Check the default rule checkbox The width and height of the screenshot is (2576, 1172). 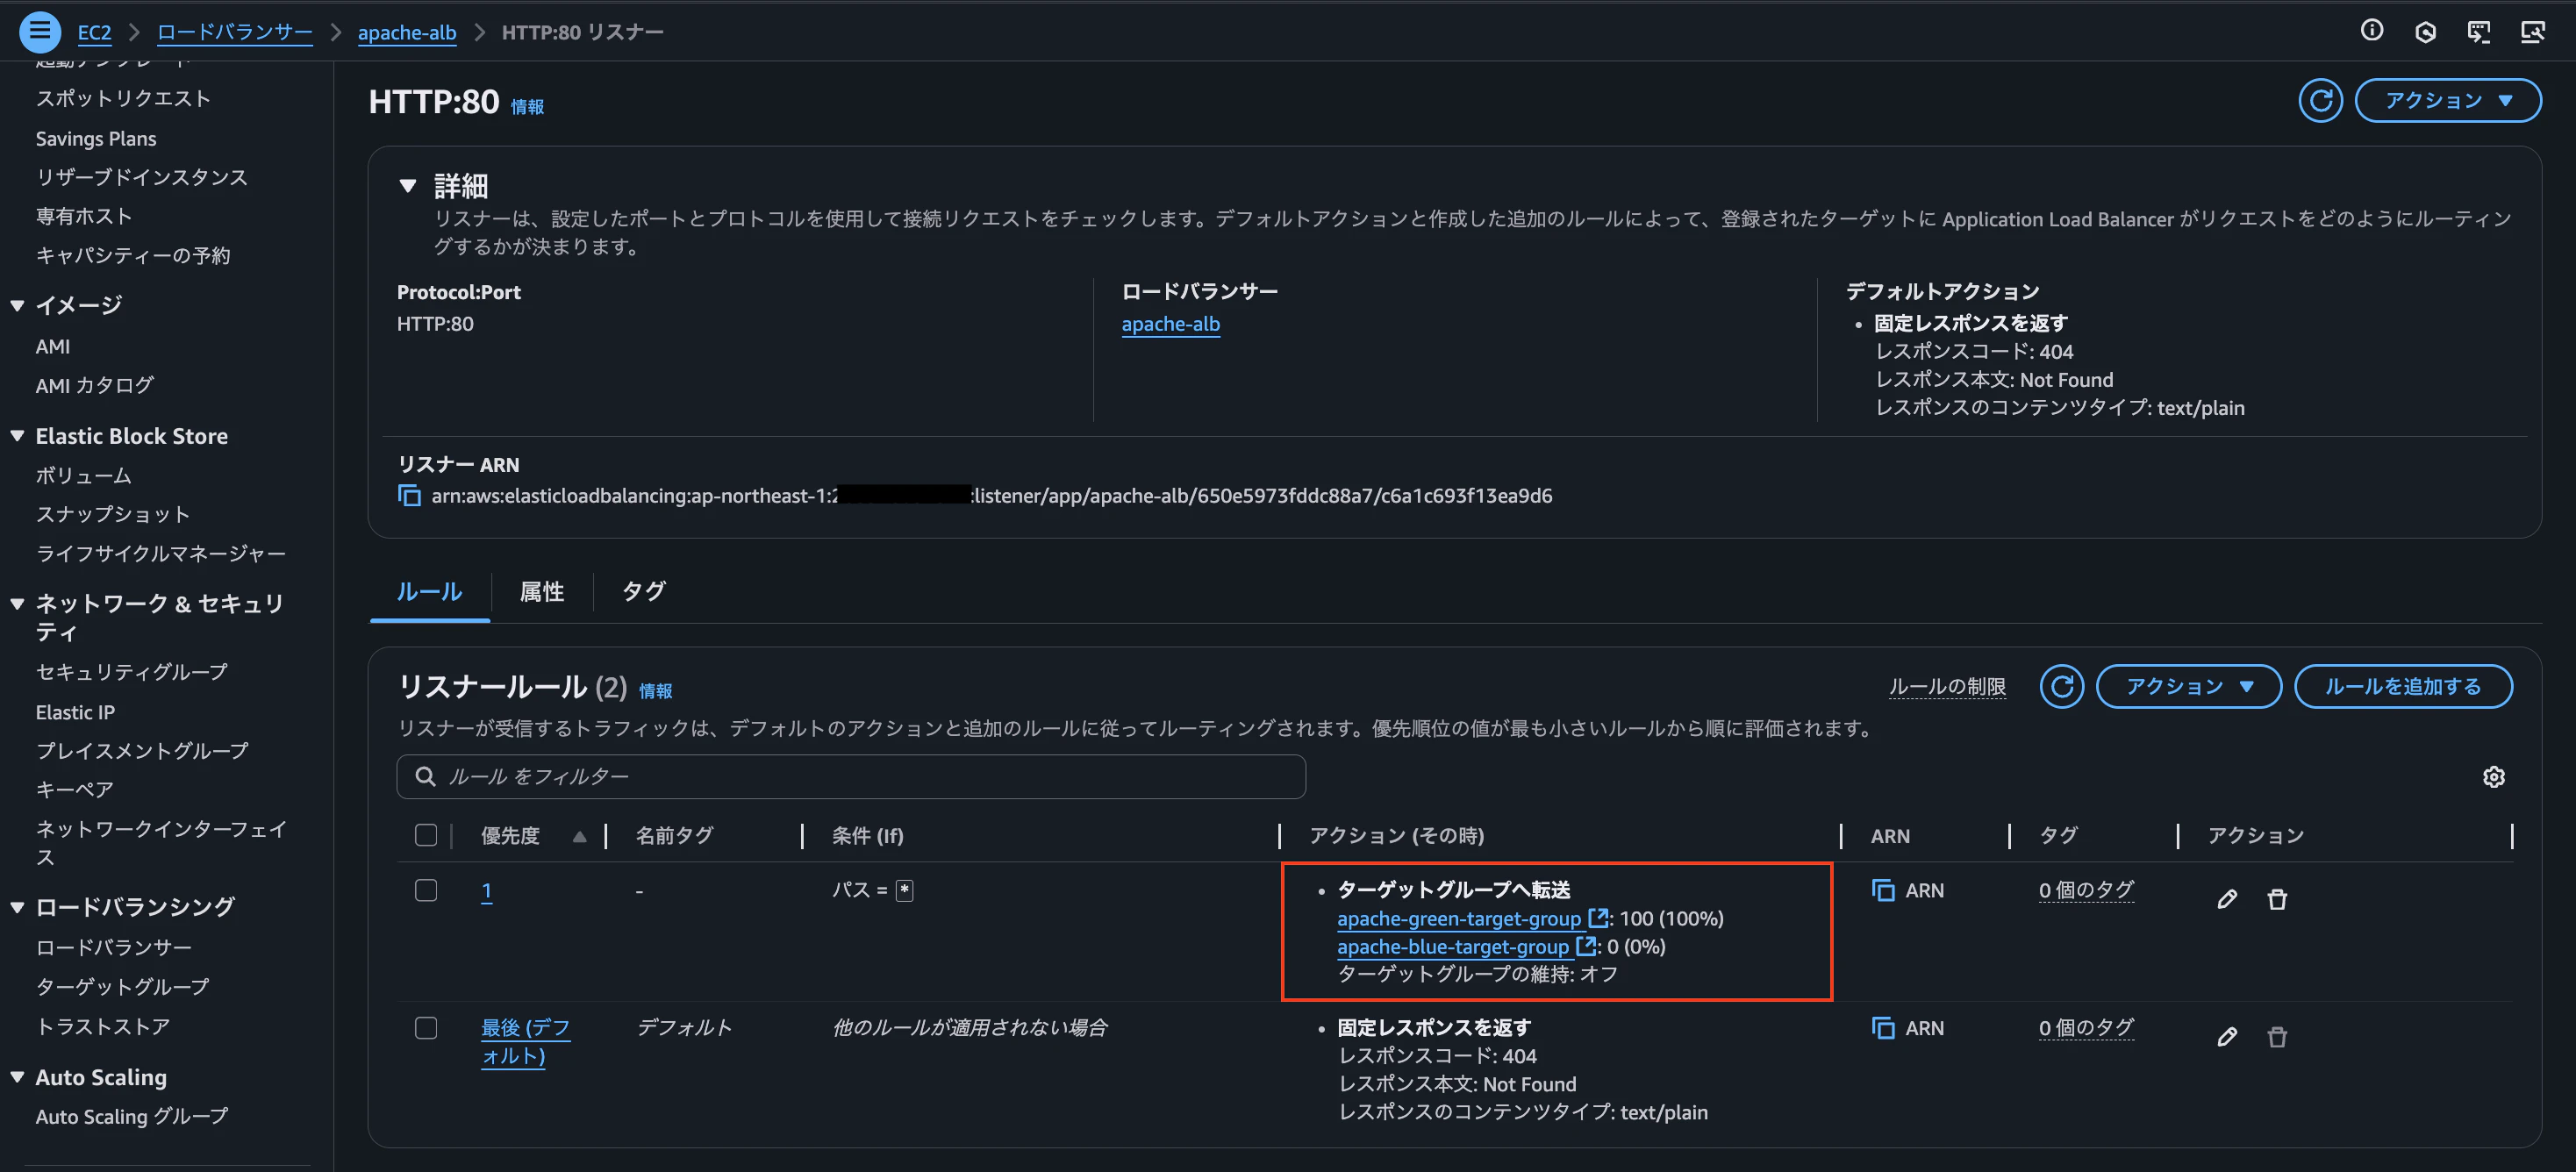[x=426, y=1028]
